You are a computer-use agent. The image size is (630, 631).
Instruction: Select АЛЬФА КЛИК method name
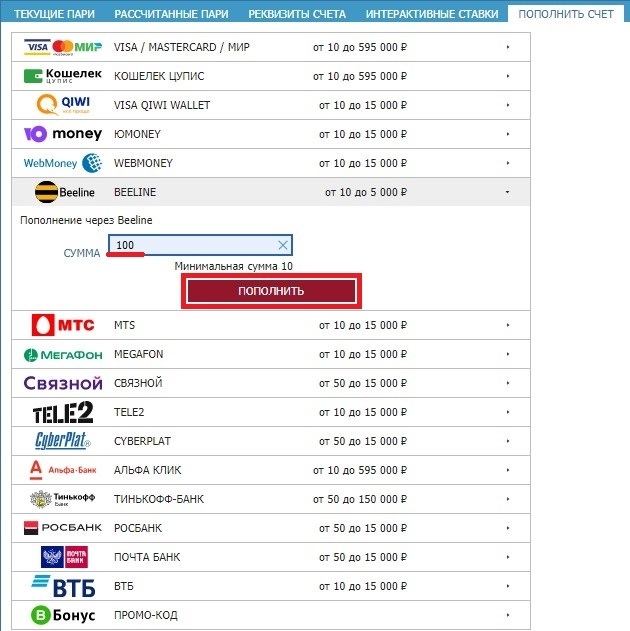click(x=147, y=470)
